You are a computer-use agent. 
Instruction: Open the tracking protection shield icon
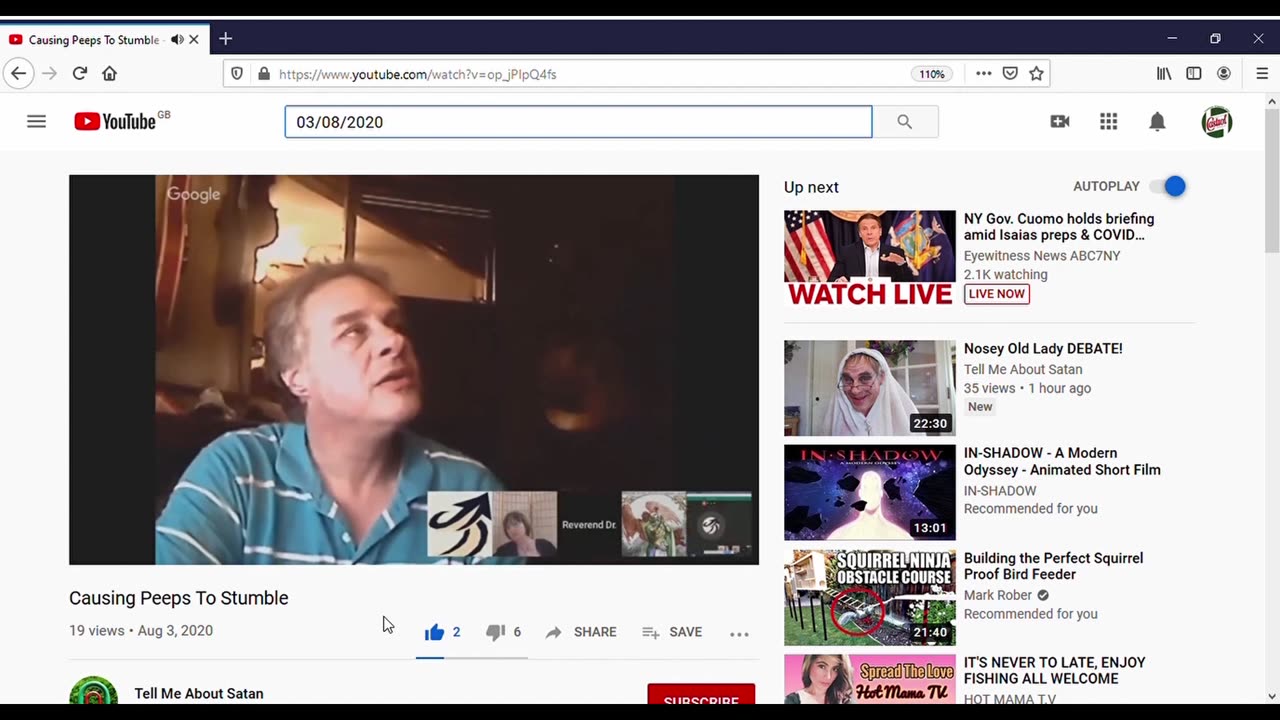(237, 74)
